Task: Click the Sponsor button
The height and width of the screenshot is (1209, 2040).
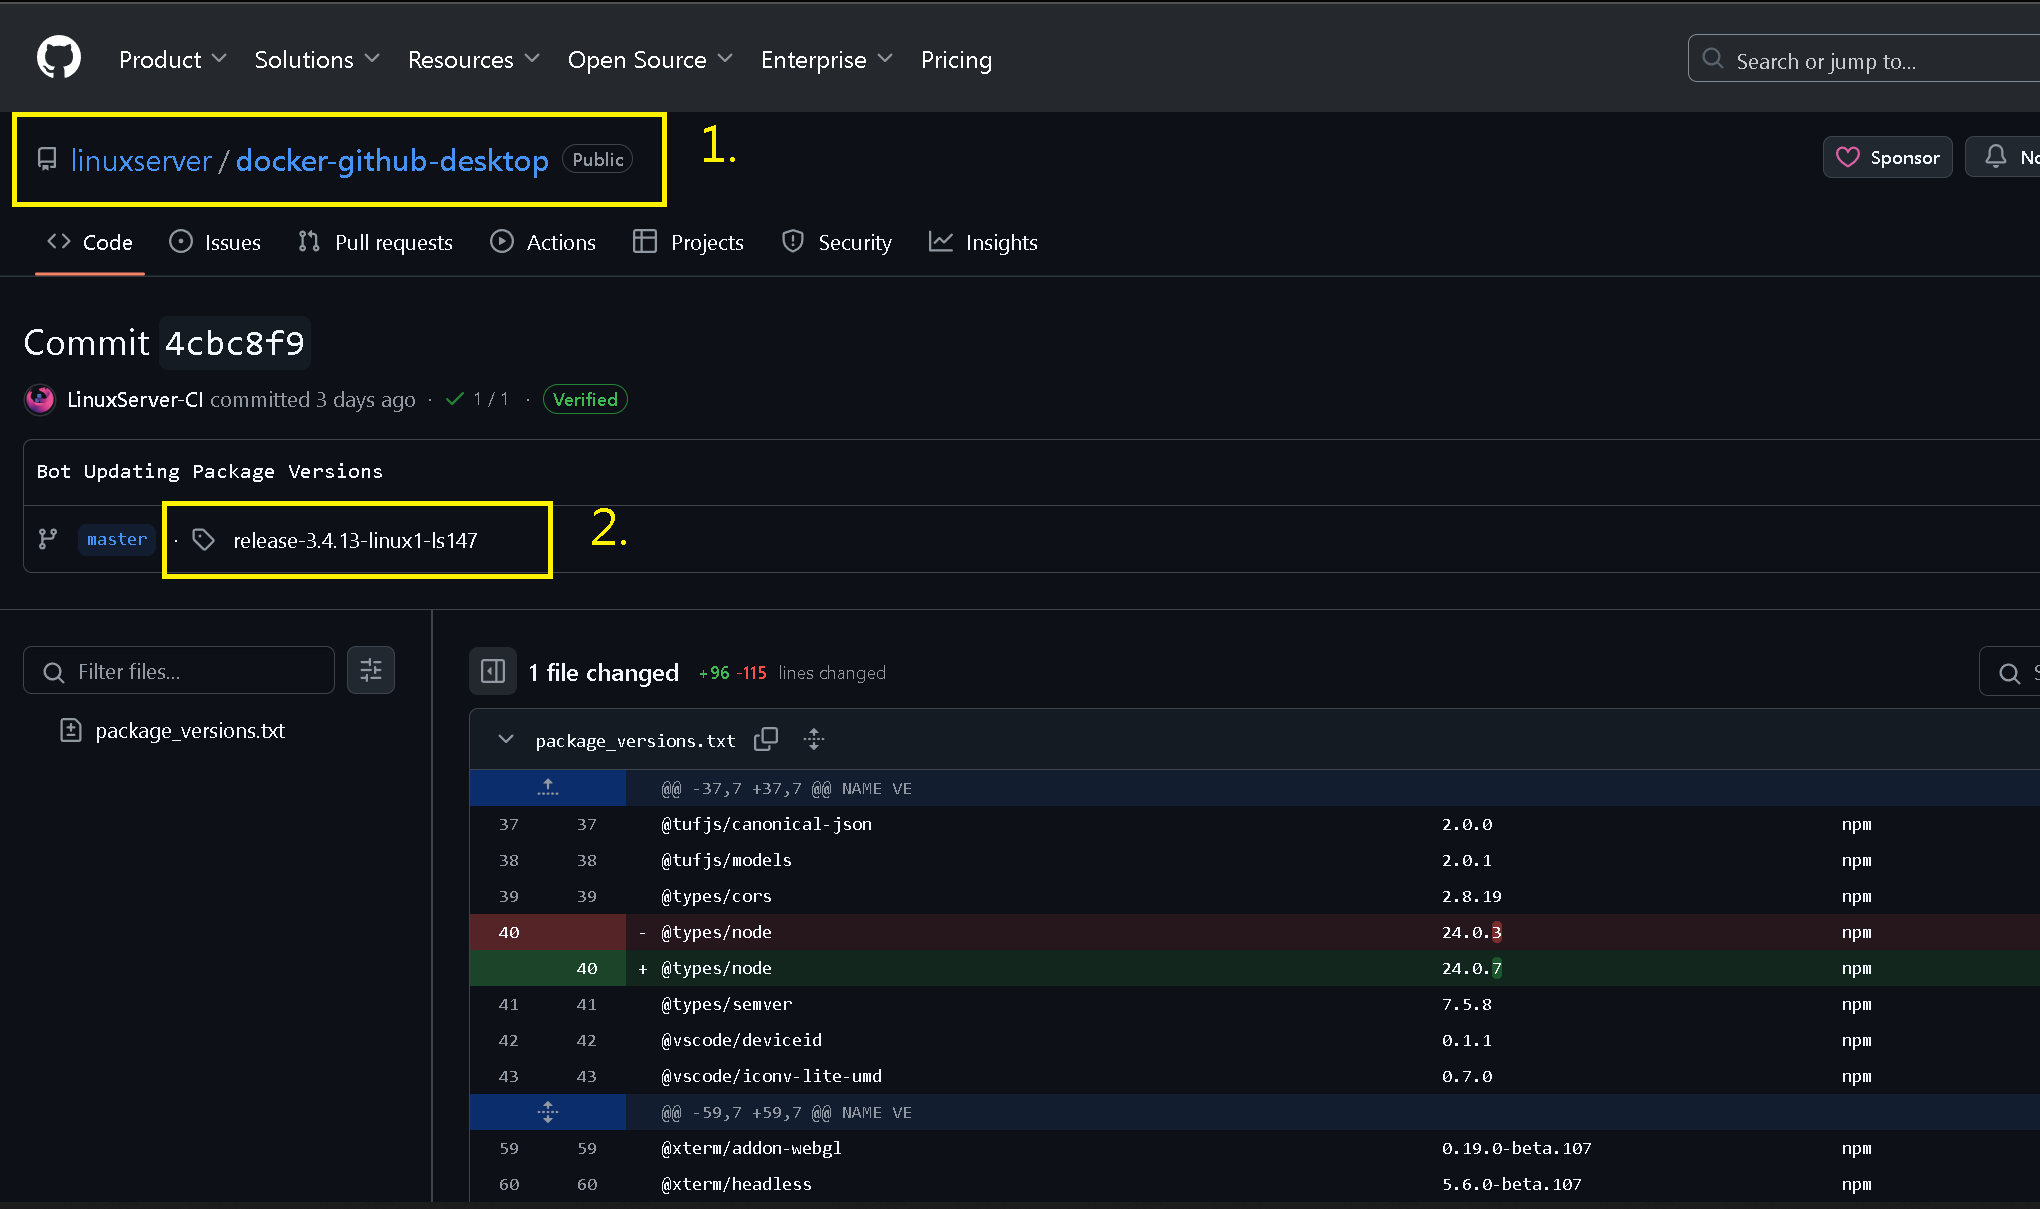Action: tap(1887, 157)
